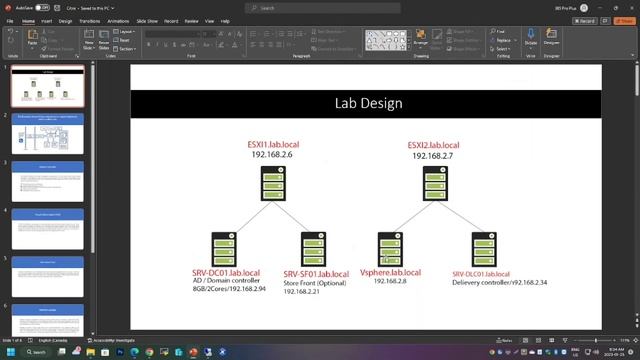Image resolution: width=640 pixels, height=360 pixels.
Task: Open the Replace dropdown arrow
Action: (516, 40)
